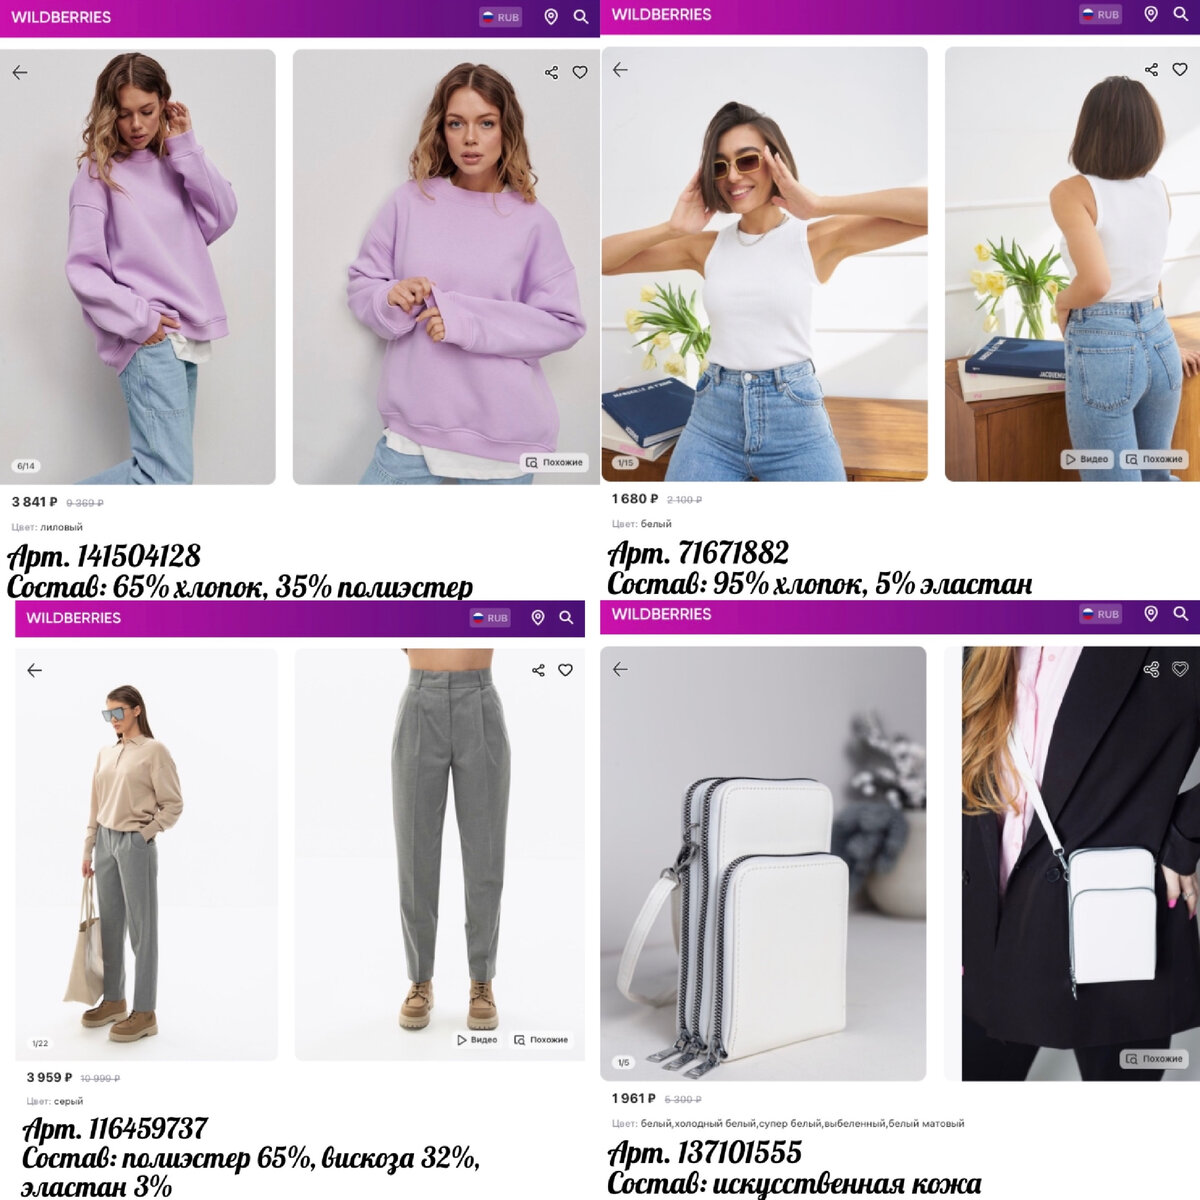Open location pin in top-left header
The image size is (1200, 1200).
(x=551, y=17)
